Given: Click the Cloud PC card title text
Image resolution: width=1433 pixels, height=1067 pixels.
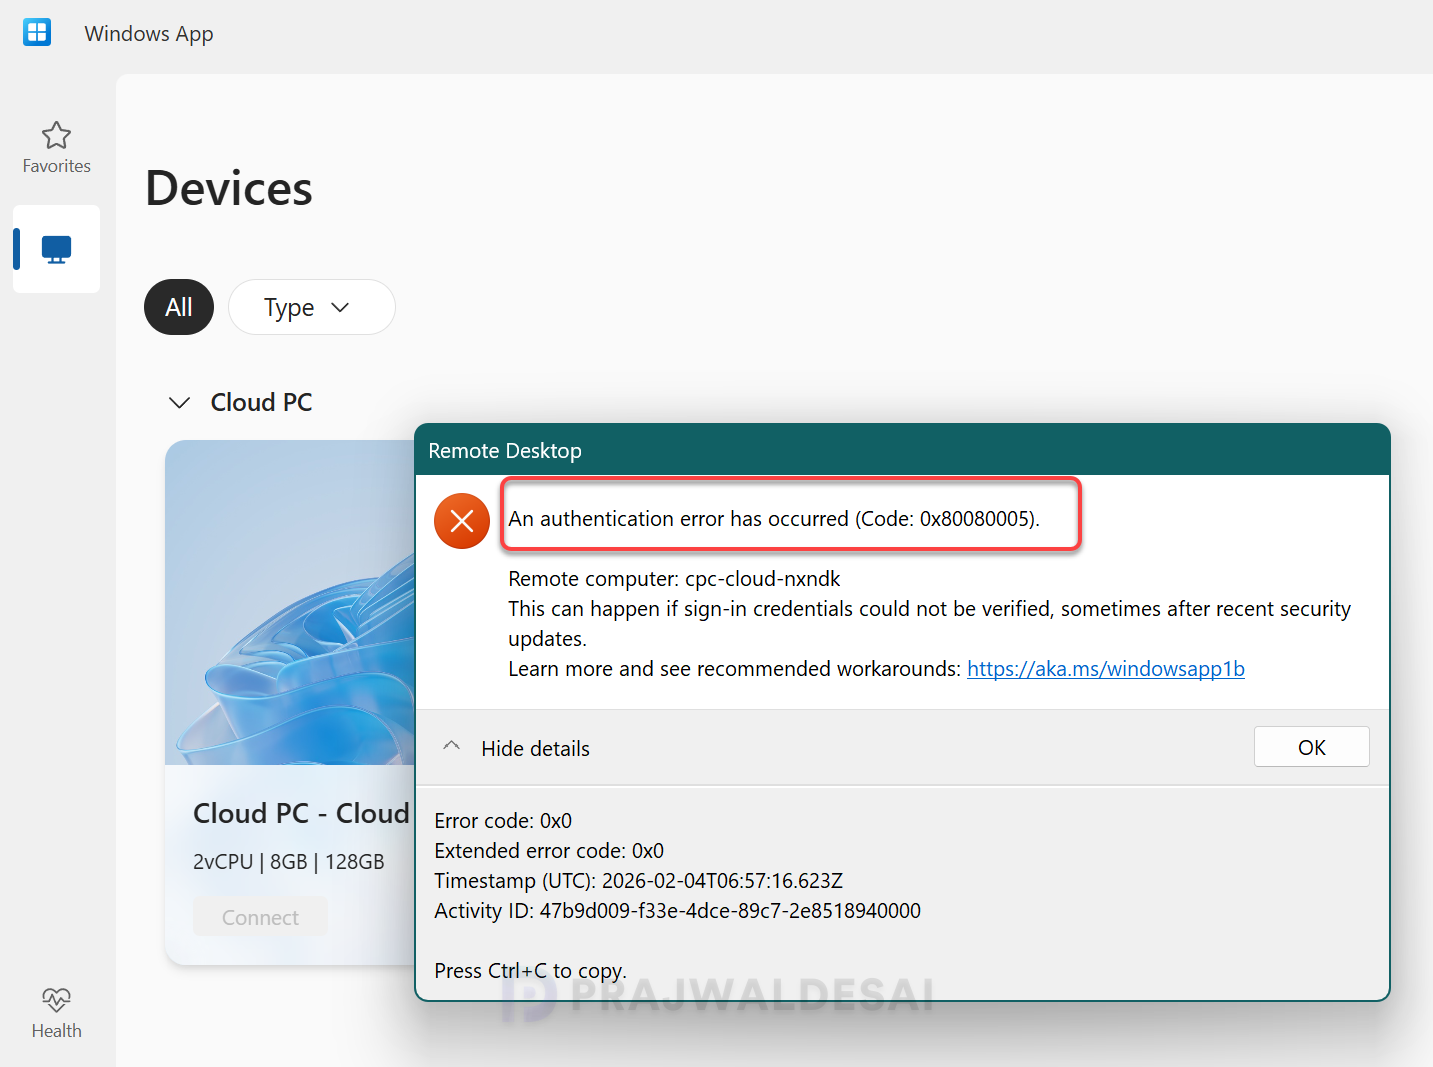Looking at the screenshot, I should pyautogui.click(x=302, y=813).
